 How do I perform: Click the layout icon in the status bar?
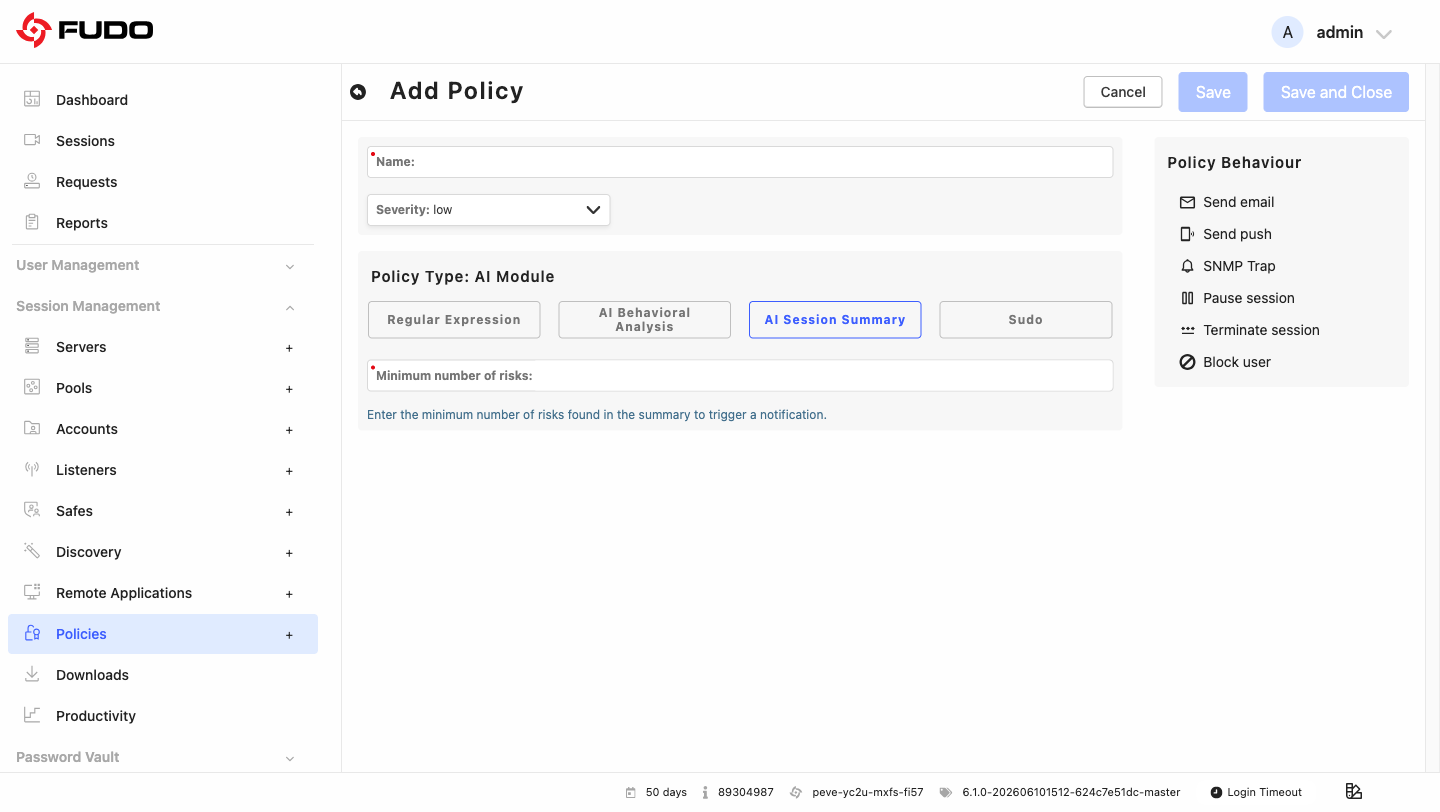point(1354,791)
